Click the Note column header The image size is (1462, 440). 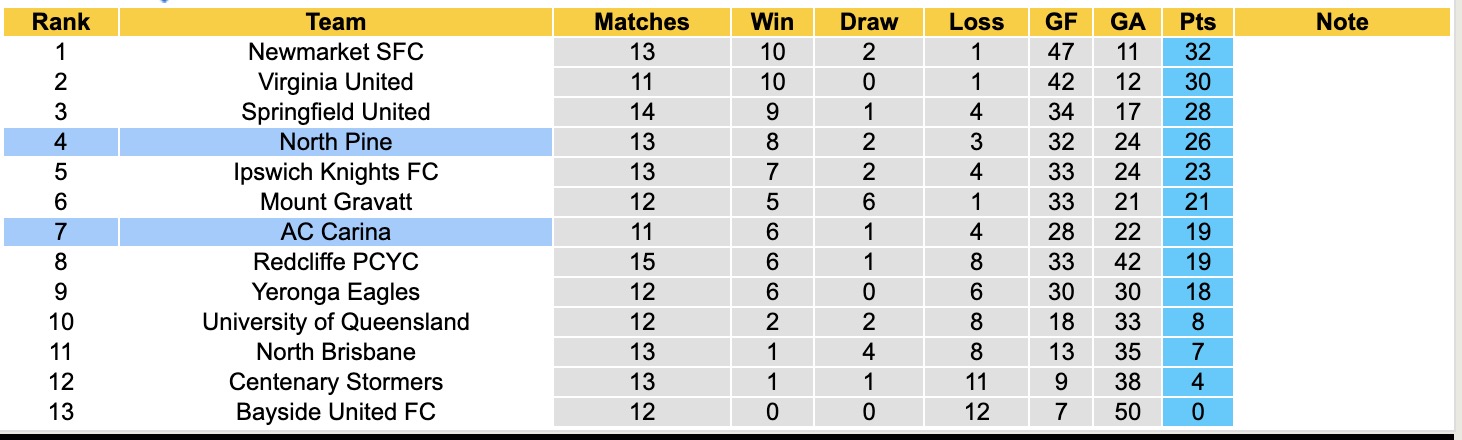click(x=1342, y=22)
